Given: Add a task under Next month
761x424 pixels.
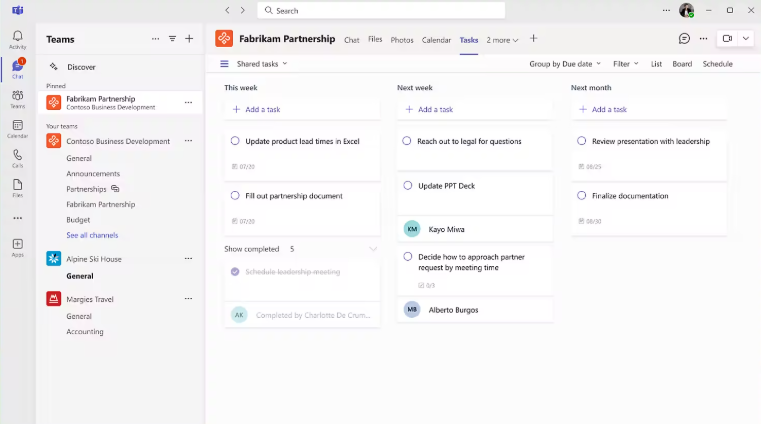Looking at the screenshot, I should 649,109.
